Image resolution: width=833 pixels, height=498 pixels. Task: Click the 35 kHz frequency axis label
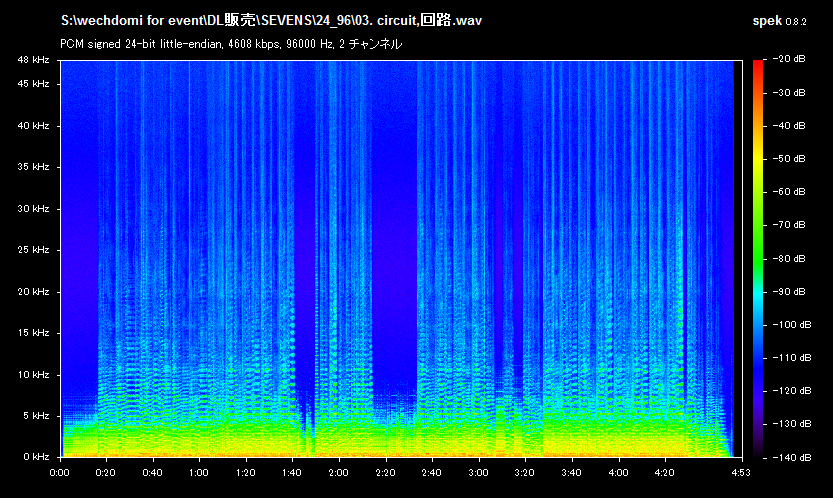click(33, 166)
